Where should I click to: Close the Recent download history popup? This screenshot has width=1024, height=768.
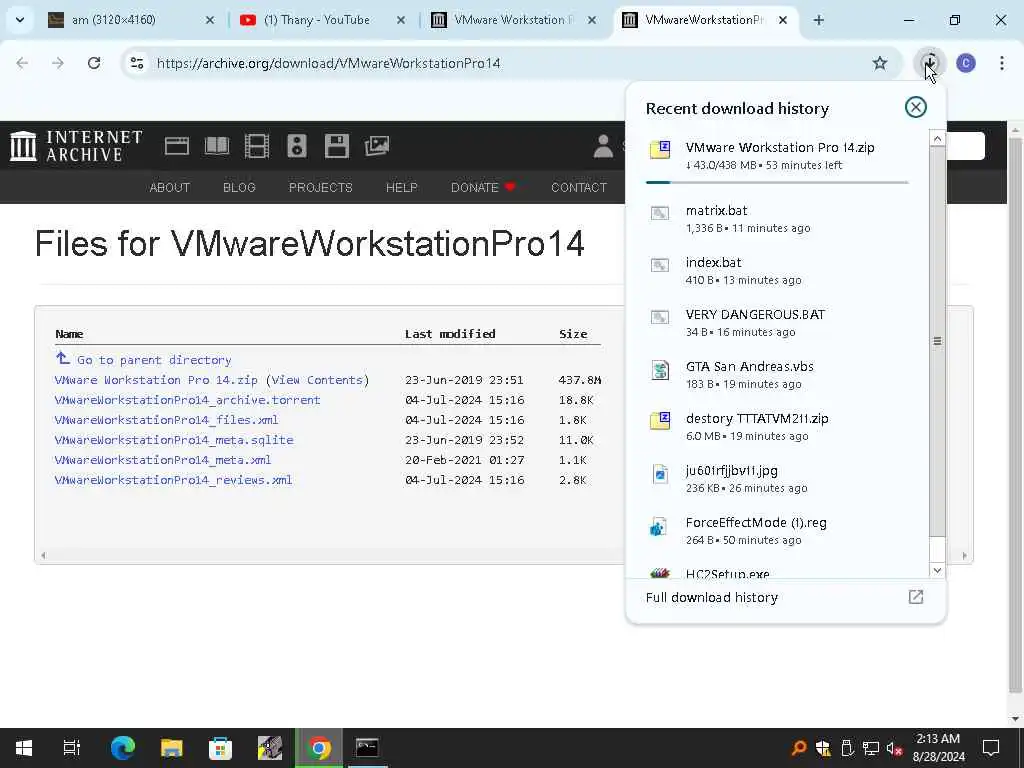click(916, 107)
